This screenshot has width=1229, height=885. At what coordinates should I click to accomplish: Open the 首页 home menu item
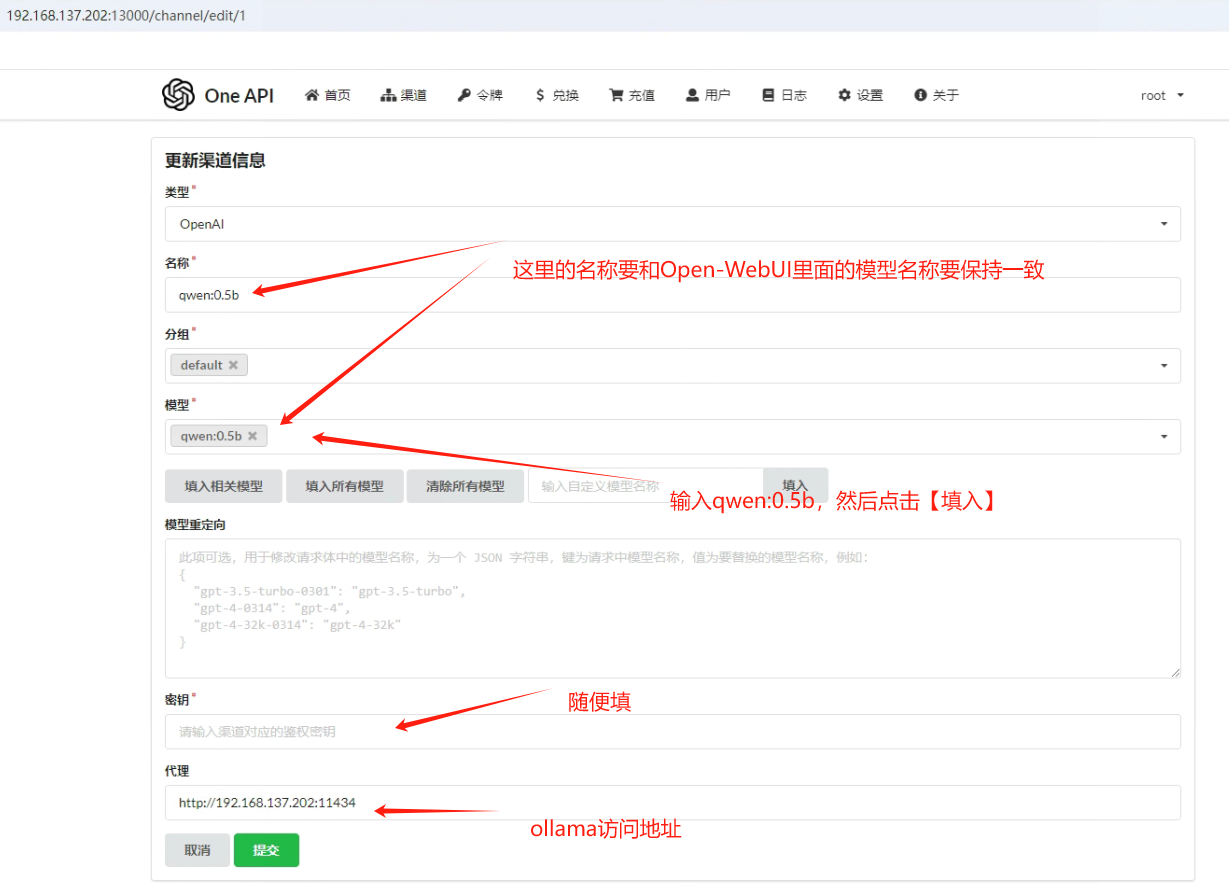[x=328, y=95]
